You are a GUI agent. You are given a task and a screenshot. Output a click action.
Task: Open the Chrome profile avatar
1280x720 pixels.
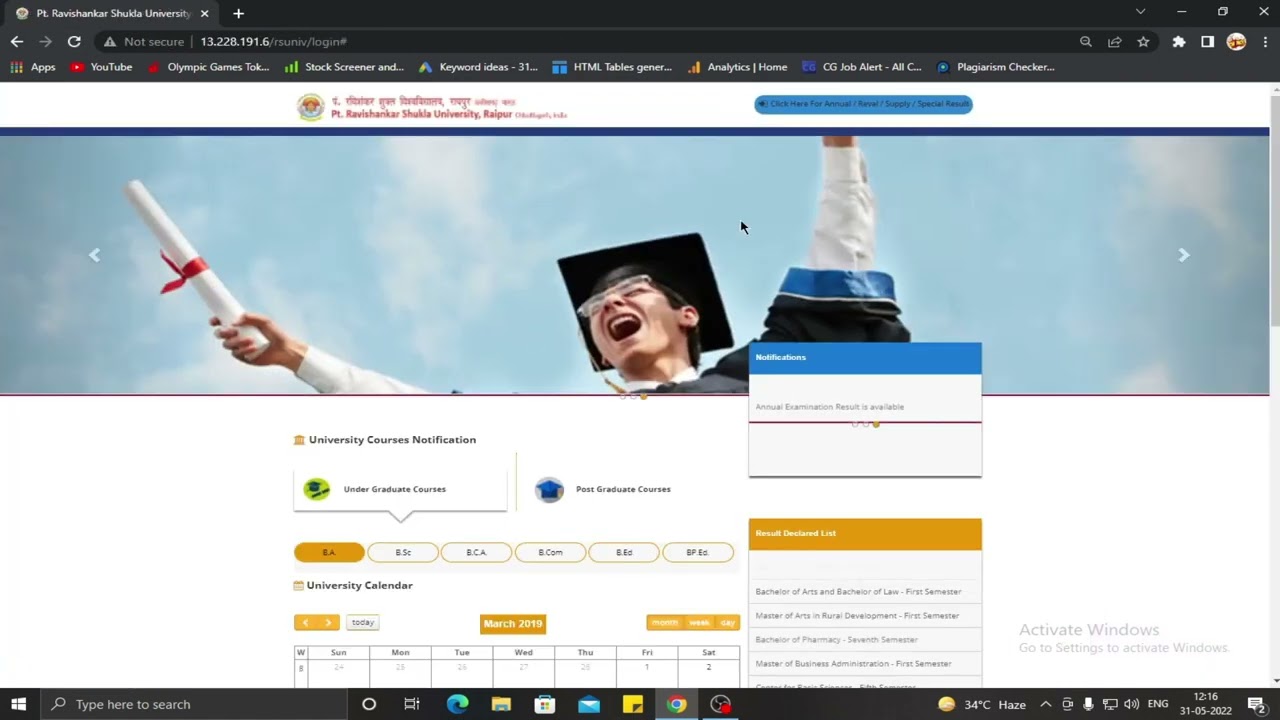point(1236,42)
